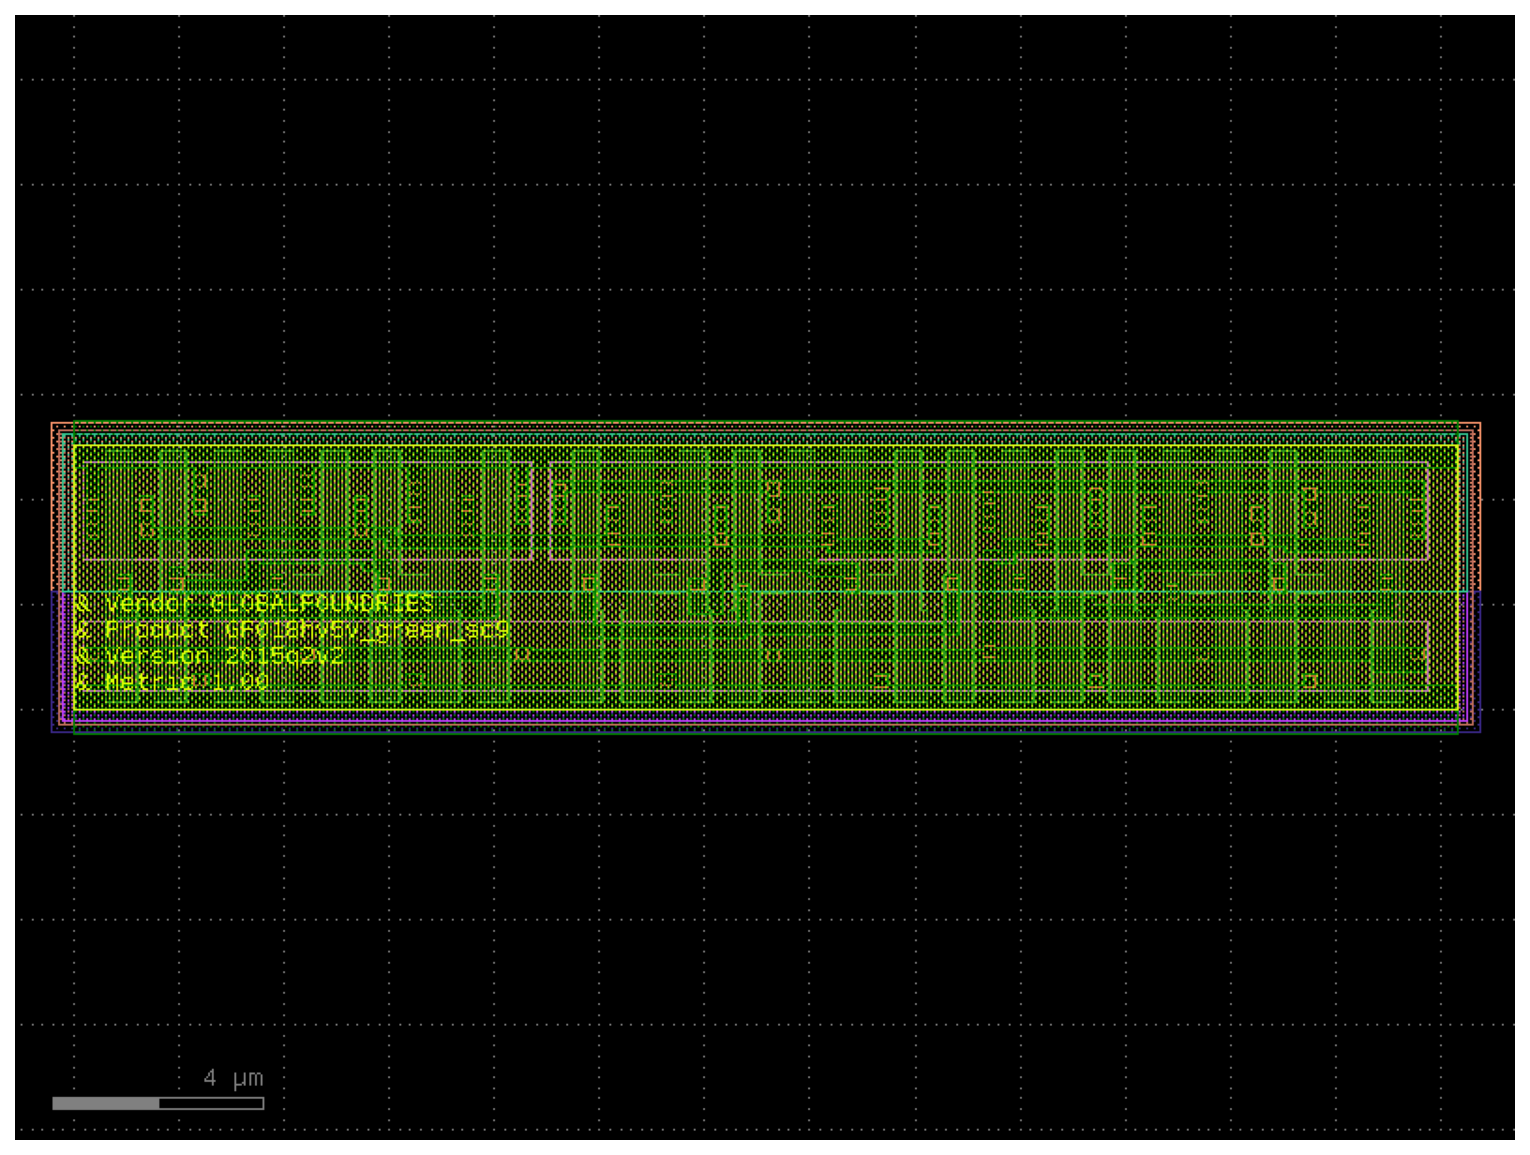Click the '& Vendor GLOBALFOUNDRIES' text label
The height and width of the screenshot is (1155, 1530).
tap(254, 603)
